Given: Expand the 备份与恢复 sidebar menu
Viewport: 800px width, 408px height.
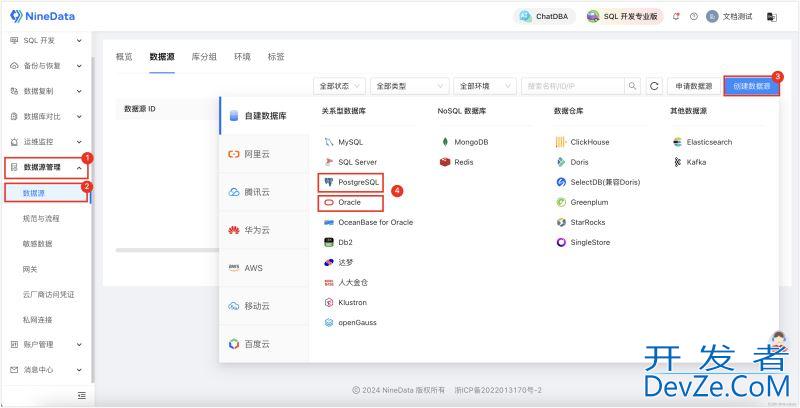Looking at the screenshot, I should tap(46, 66).
